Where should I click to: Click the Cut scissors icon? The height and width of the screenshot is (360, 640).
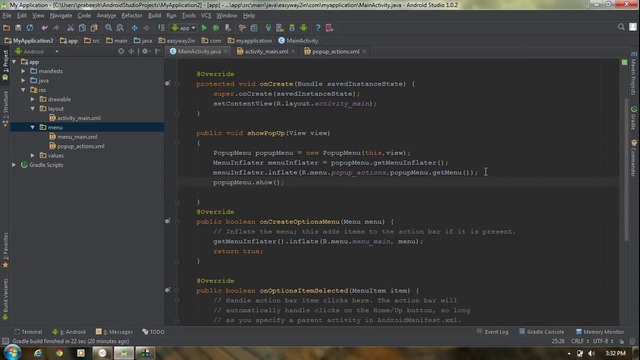70,28
